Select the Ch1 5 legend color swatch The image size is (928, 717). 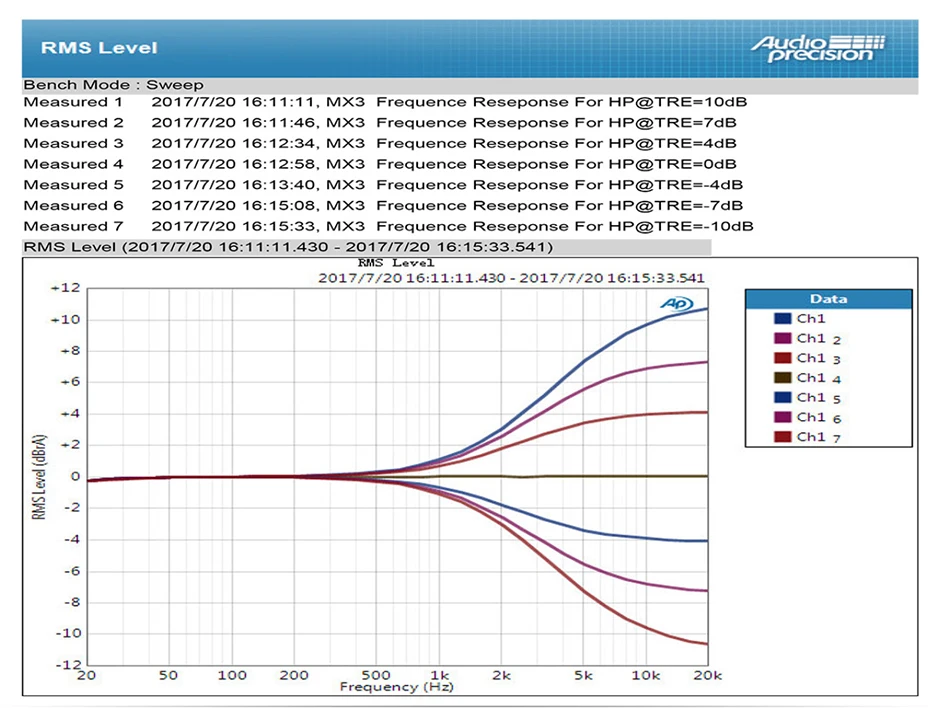point(782,397)
